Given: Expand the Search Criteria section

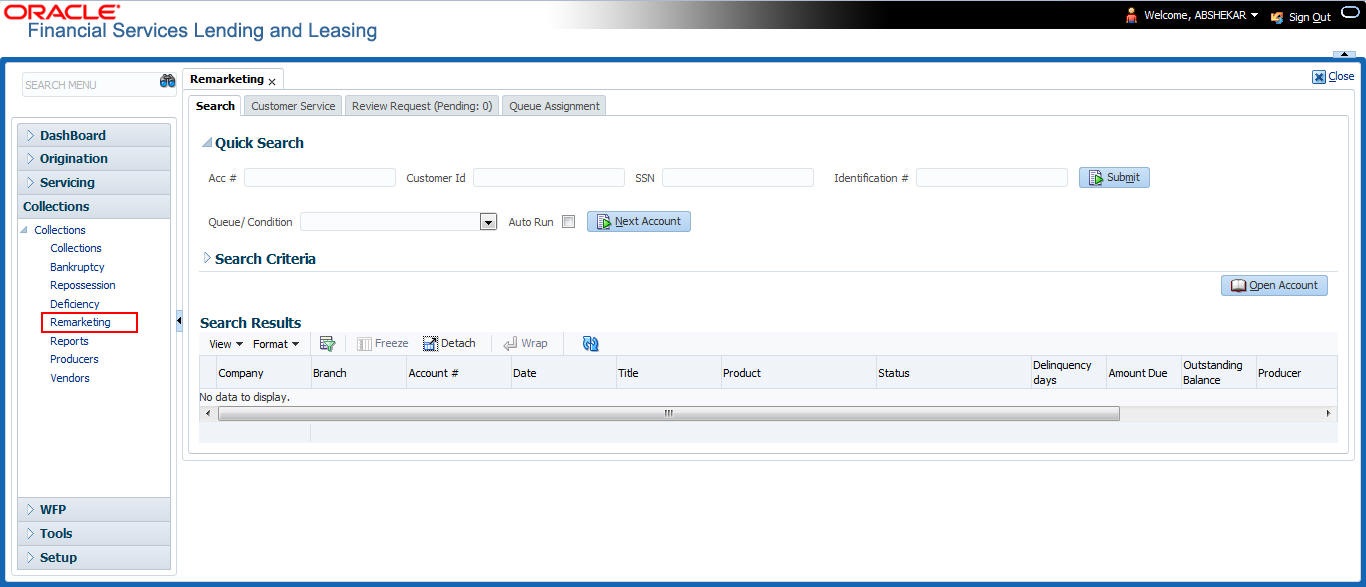Looking at the screenshot, I should [207, 258].
